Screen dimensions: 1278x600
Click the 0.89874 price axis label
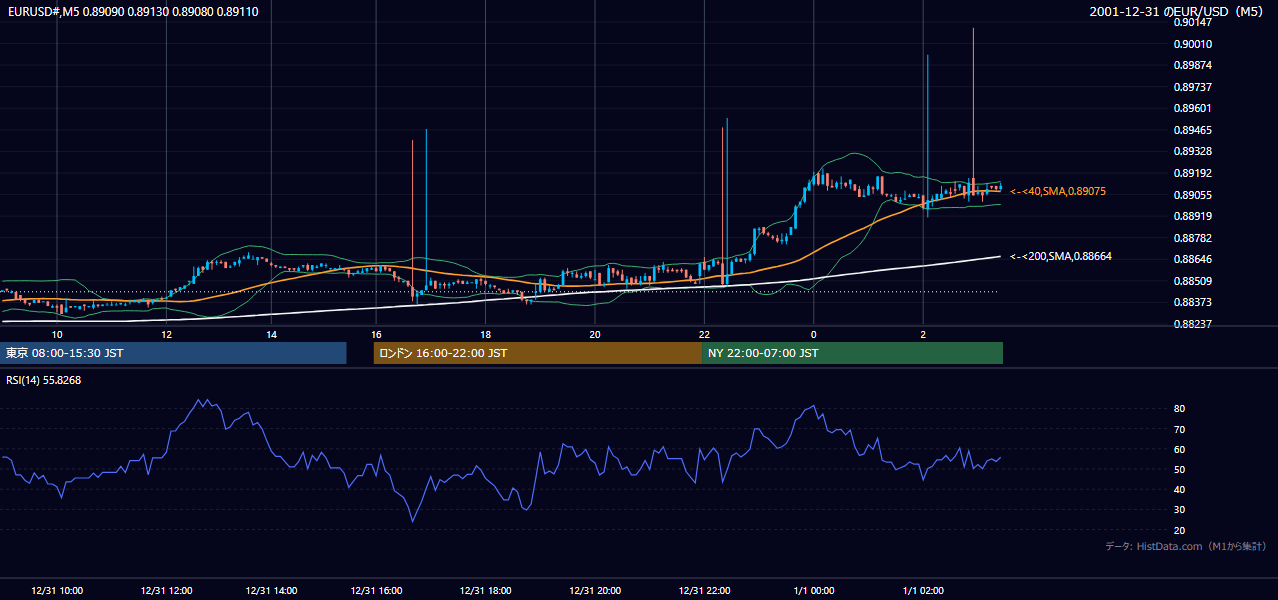tap(1192, 65)
